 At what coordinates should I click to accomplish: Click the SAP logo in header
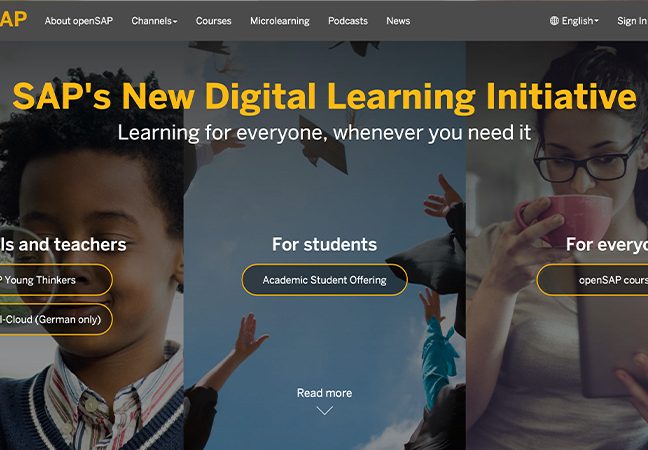13,19
